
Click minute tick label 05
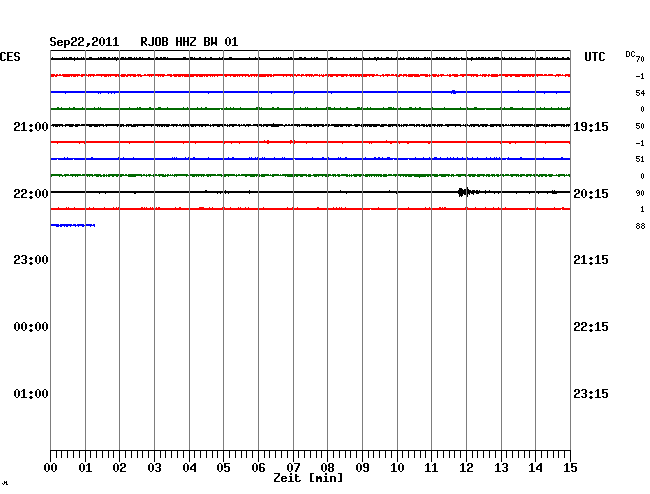click(x=223, y=468)
